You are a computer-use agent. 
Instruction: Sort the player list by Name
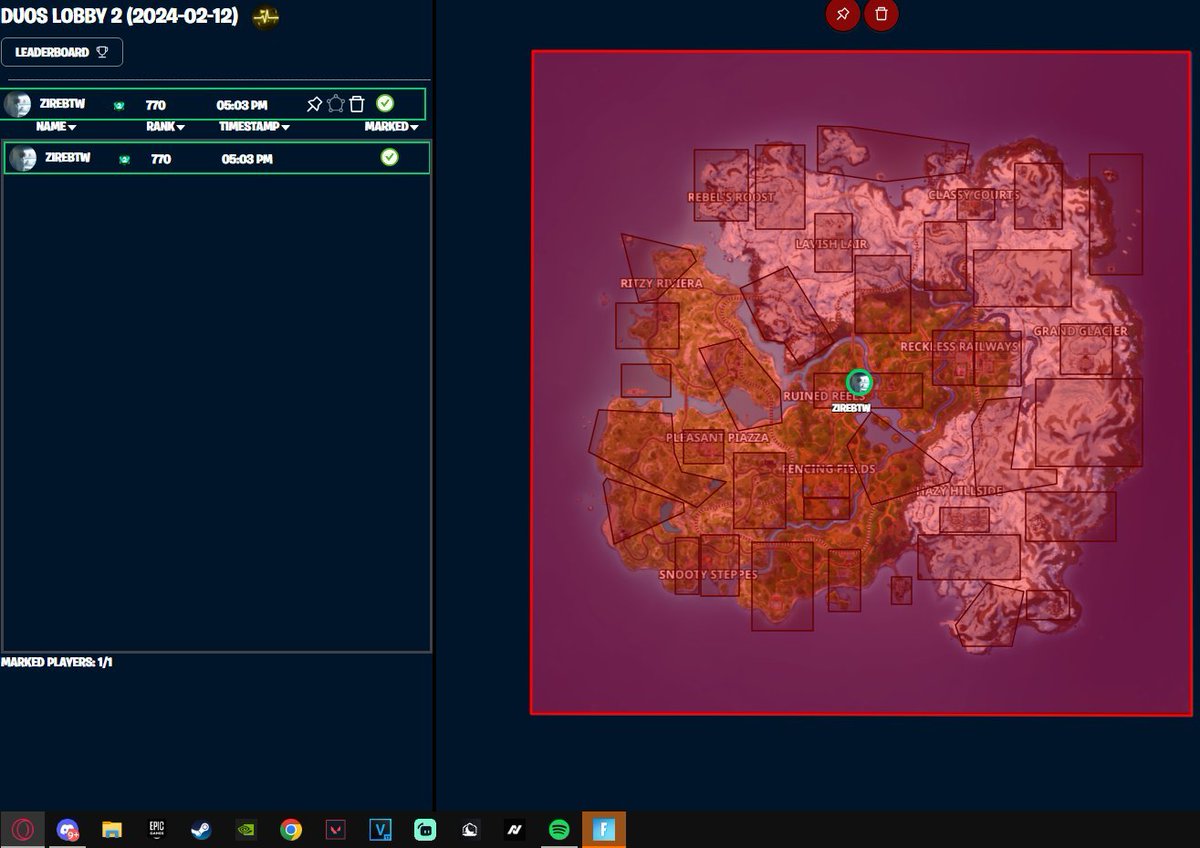(56, 127)
